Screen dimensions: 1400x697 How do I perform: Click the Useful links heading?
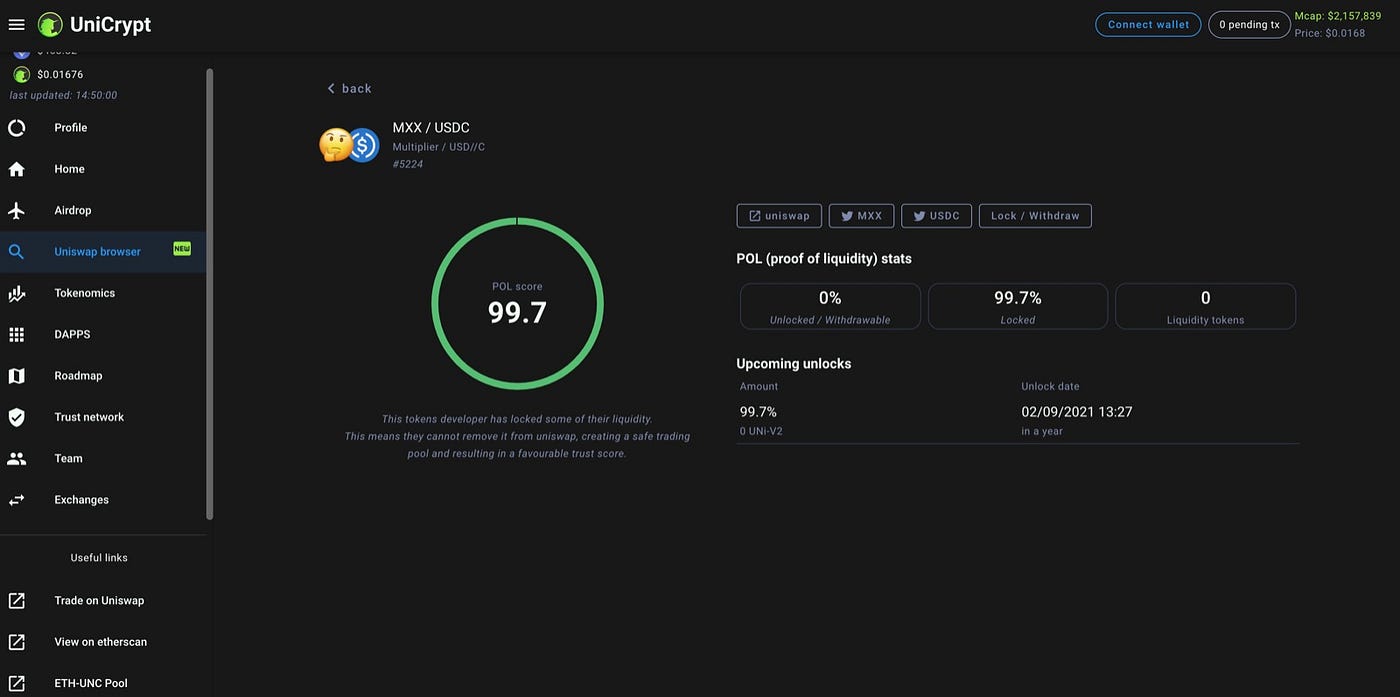99,558
